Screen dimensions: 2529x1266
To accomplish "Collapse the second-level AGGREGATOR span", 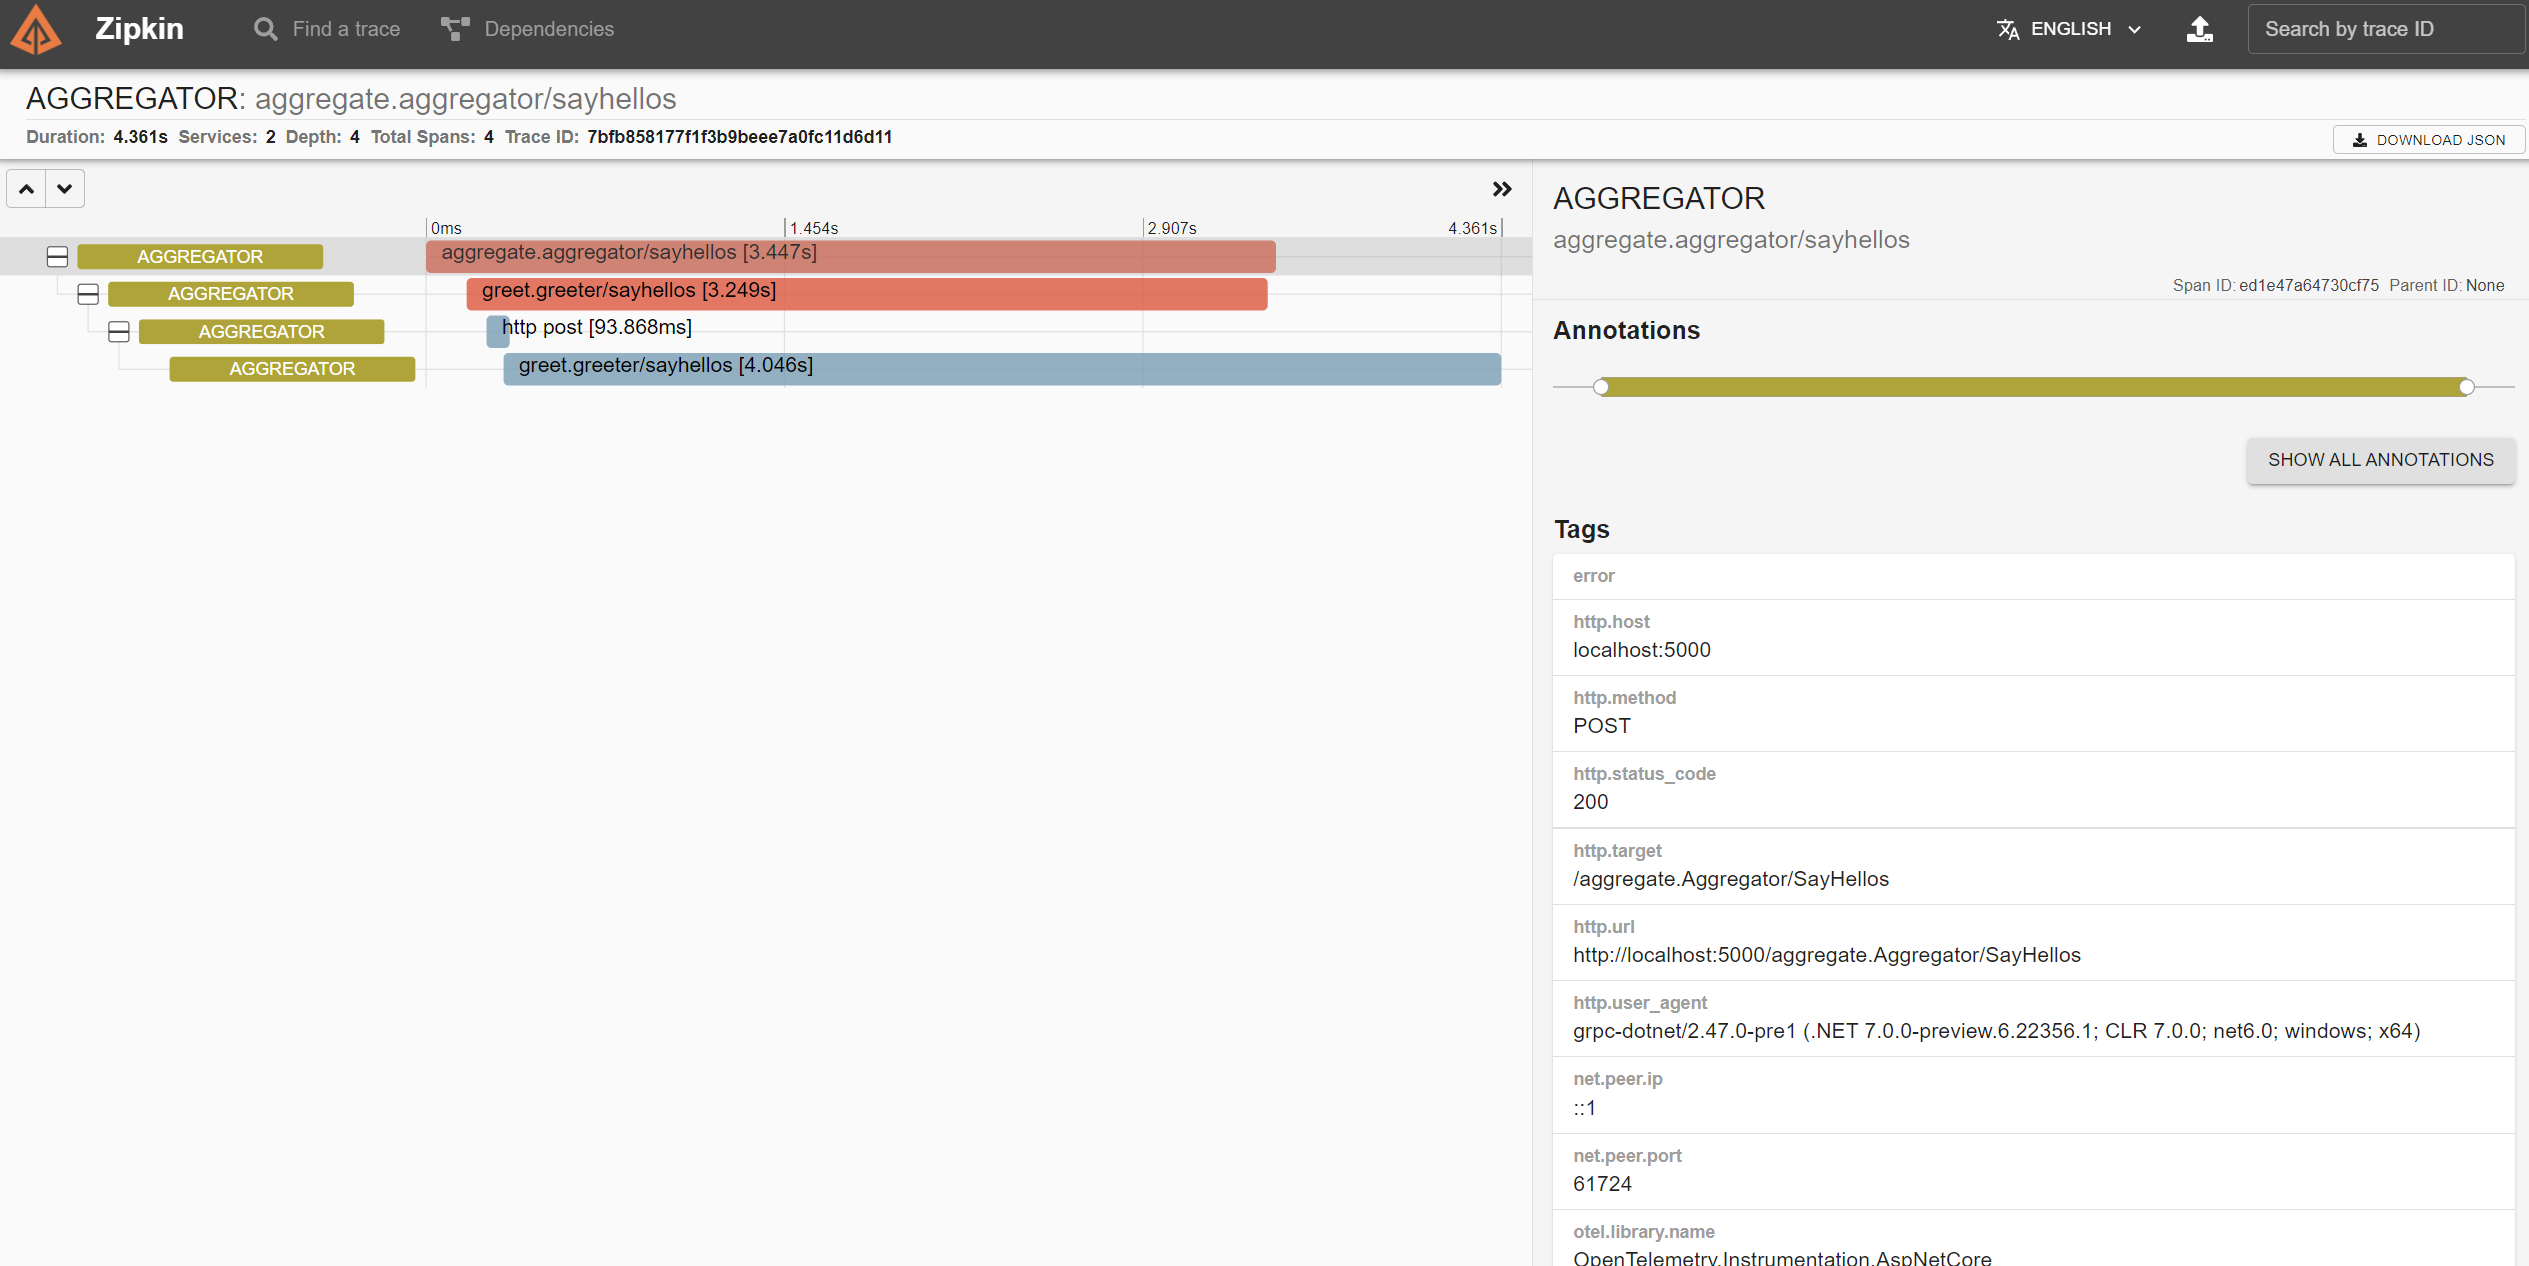I will click(88, 294).
